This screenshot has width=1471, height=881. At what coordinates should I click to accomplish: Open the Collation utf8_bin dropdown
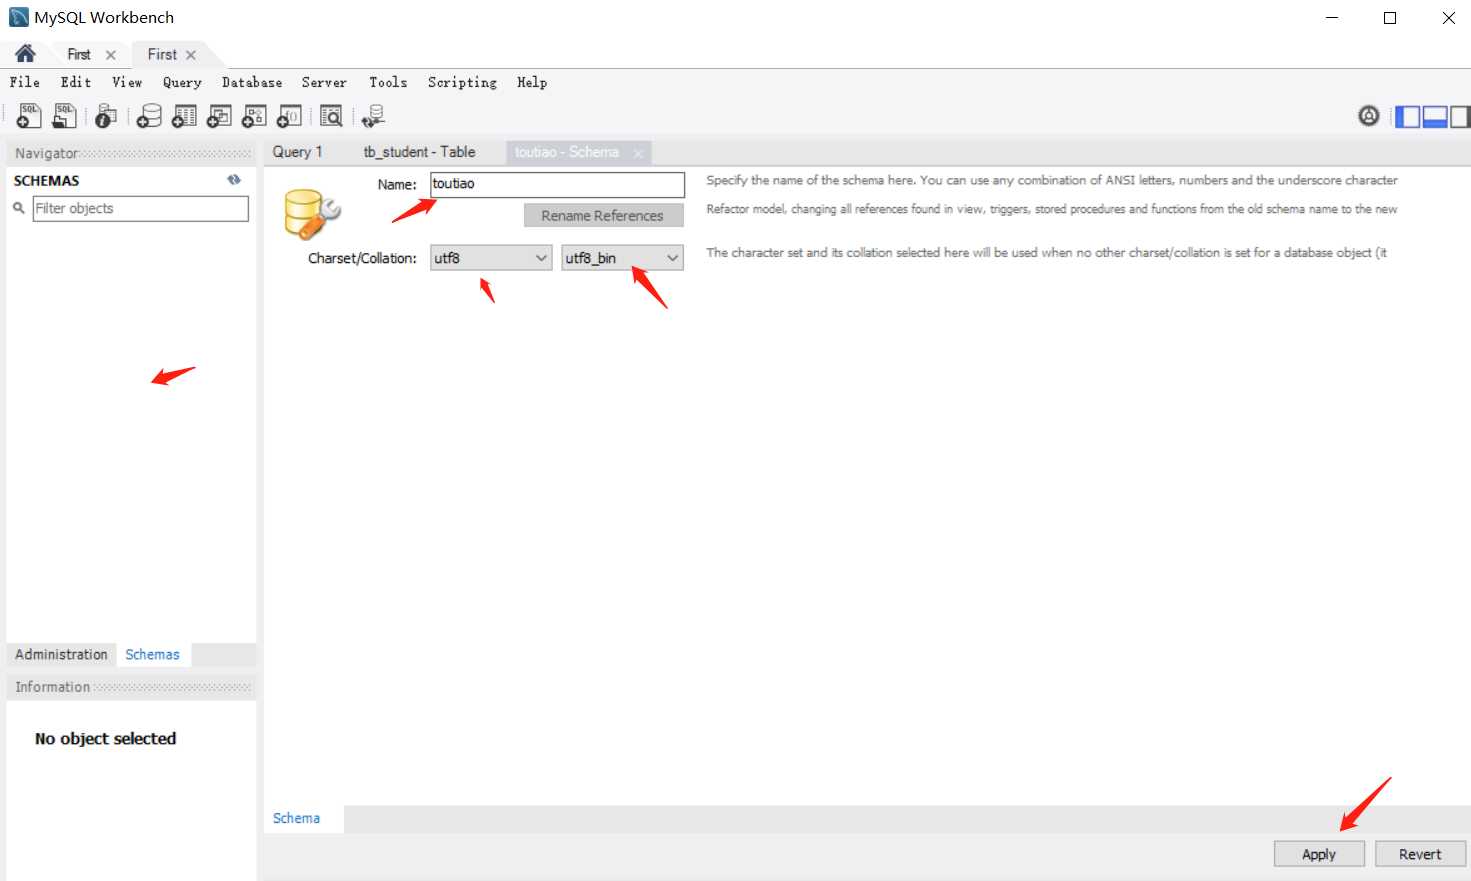pos(622,258)
